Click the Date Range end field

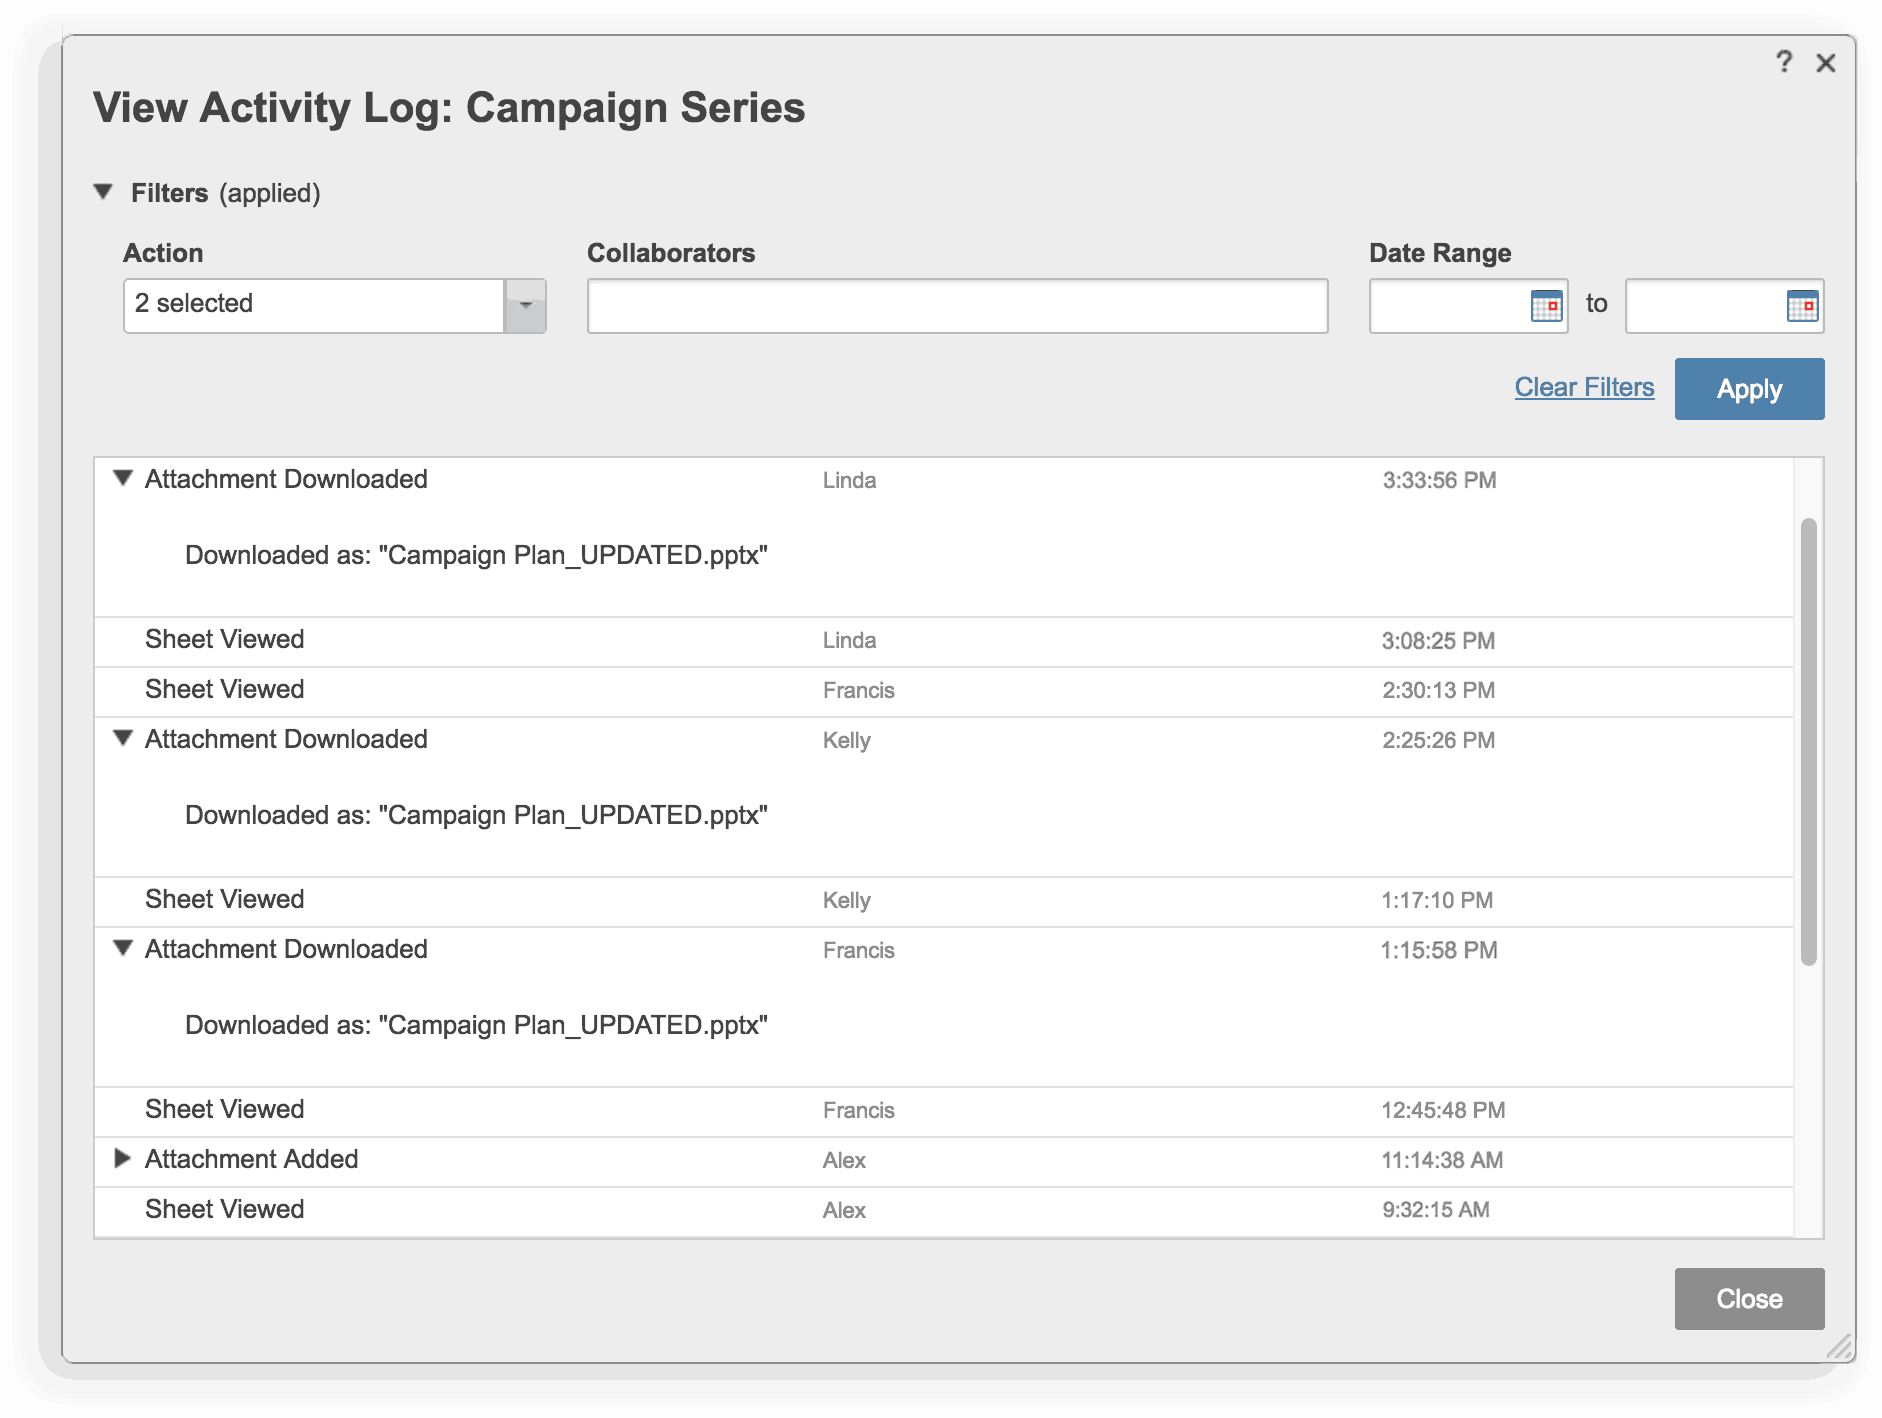[1705, 306]
